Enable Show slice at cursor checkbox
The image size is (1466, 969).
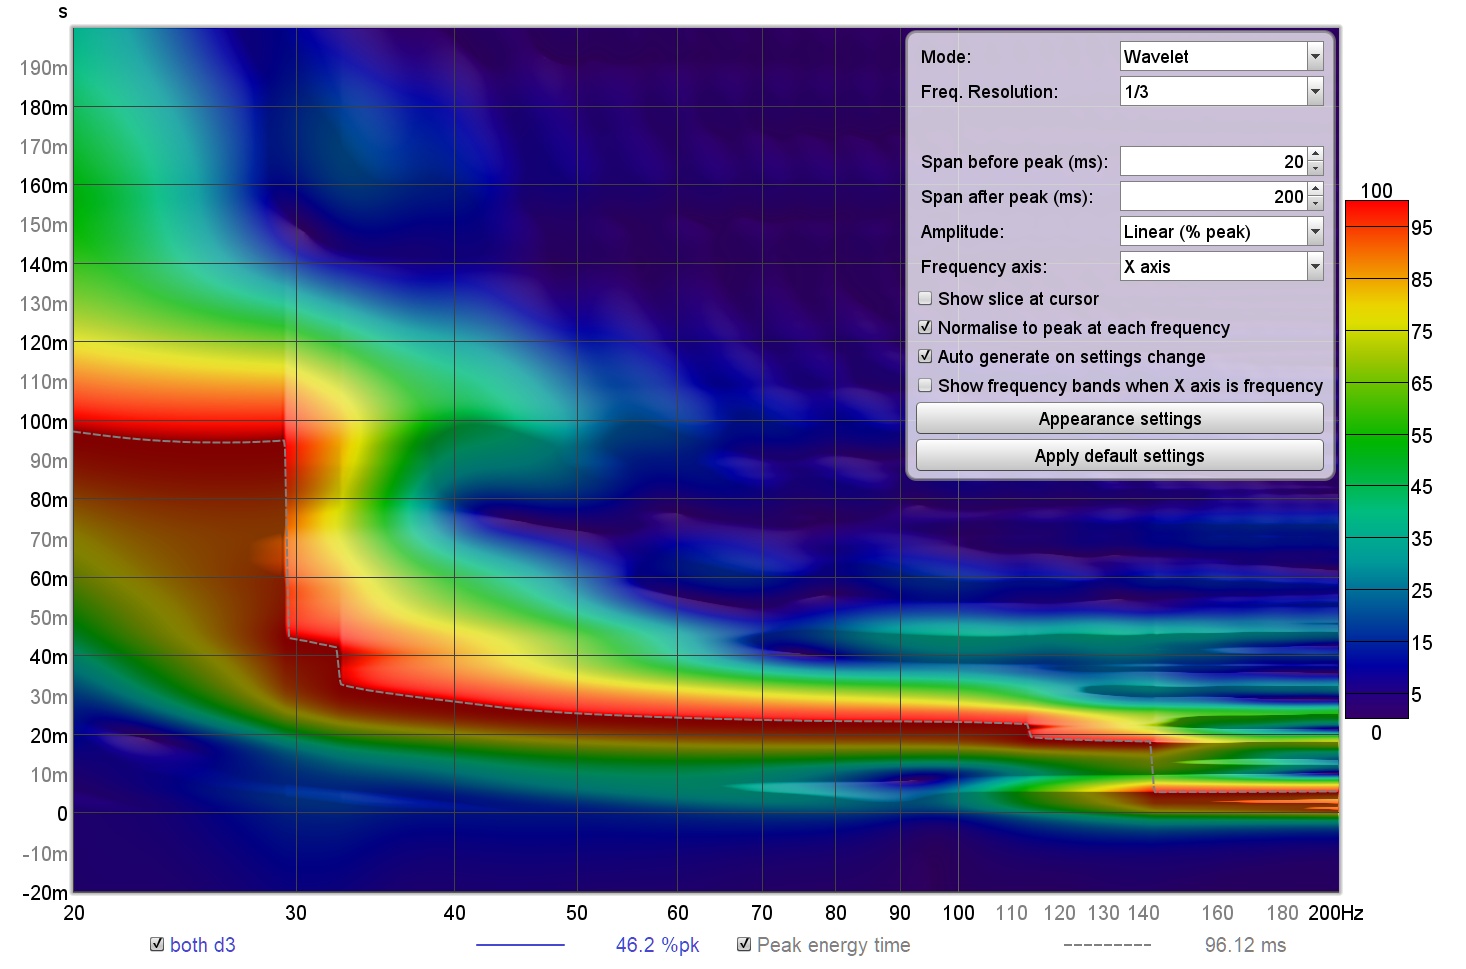tap(925, 298)
